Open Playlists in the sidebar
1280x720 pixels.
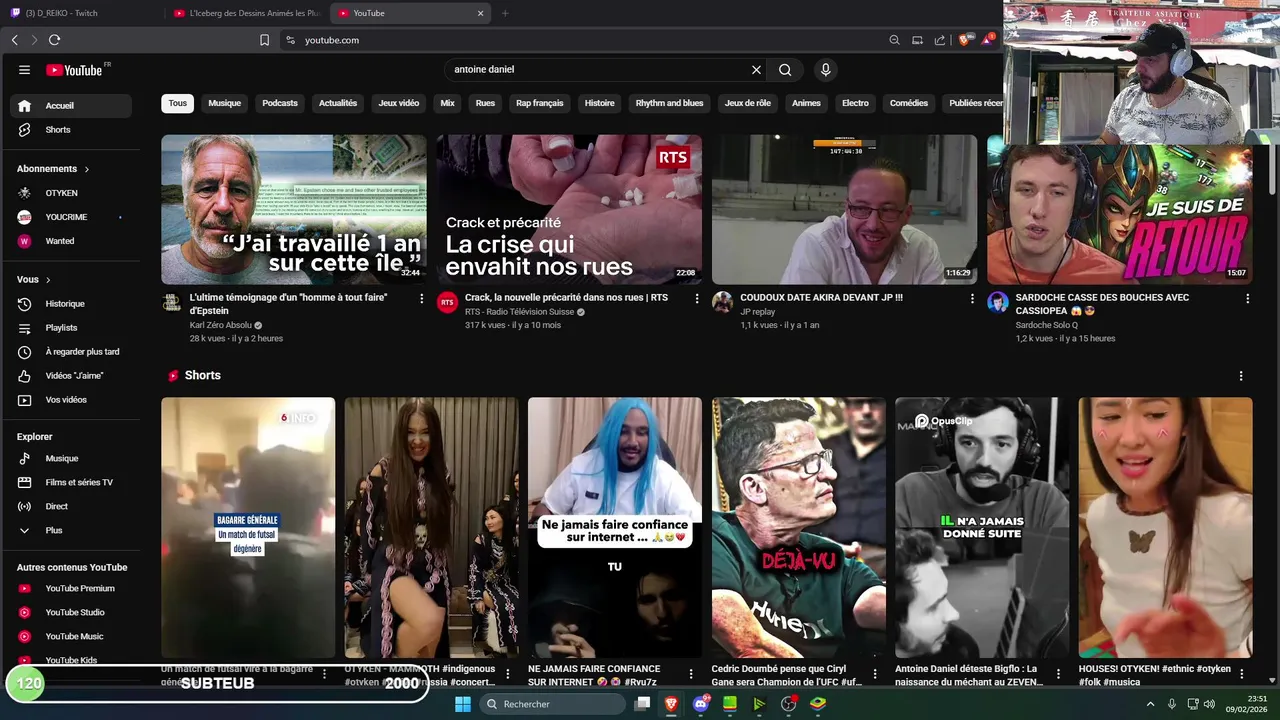pos(71,328)
